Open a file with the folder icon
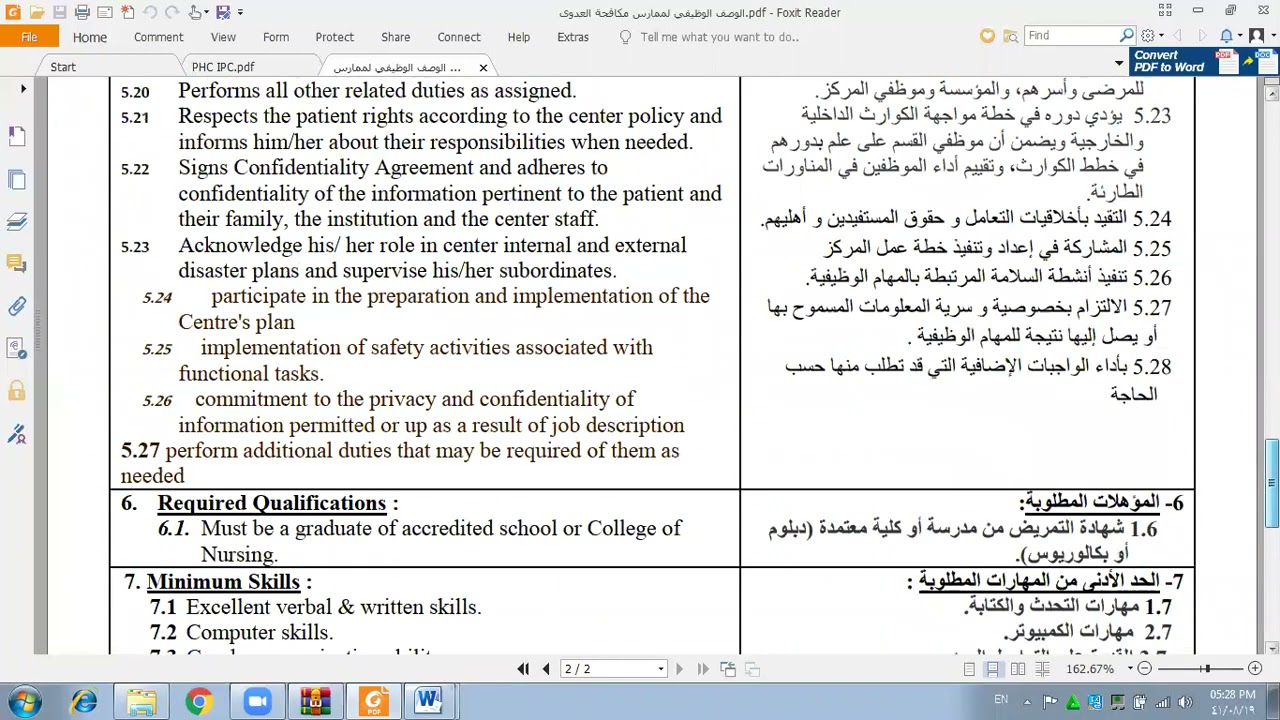This screenshot has height=720, width=1280. coord(36,12)
